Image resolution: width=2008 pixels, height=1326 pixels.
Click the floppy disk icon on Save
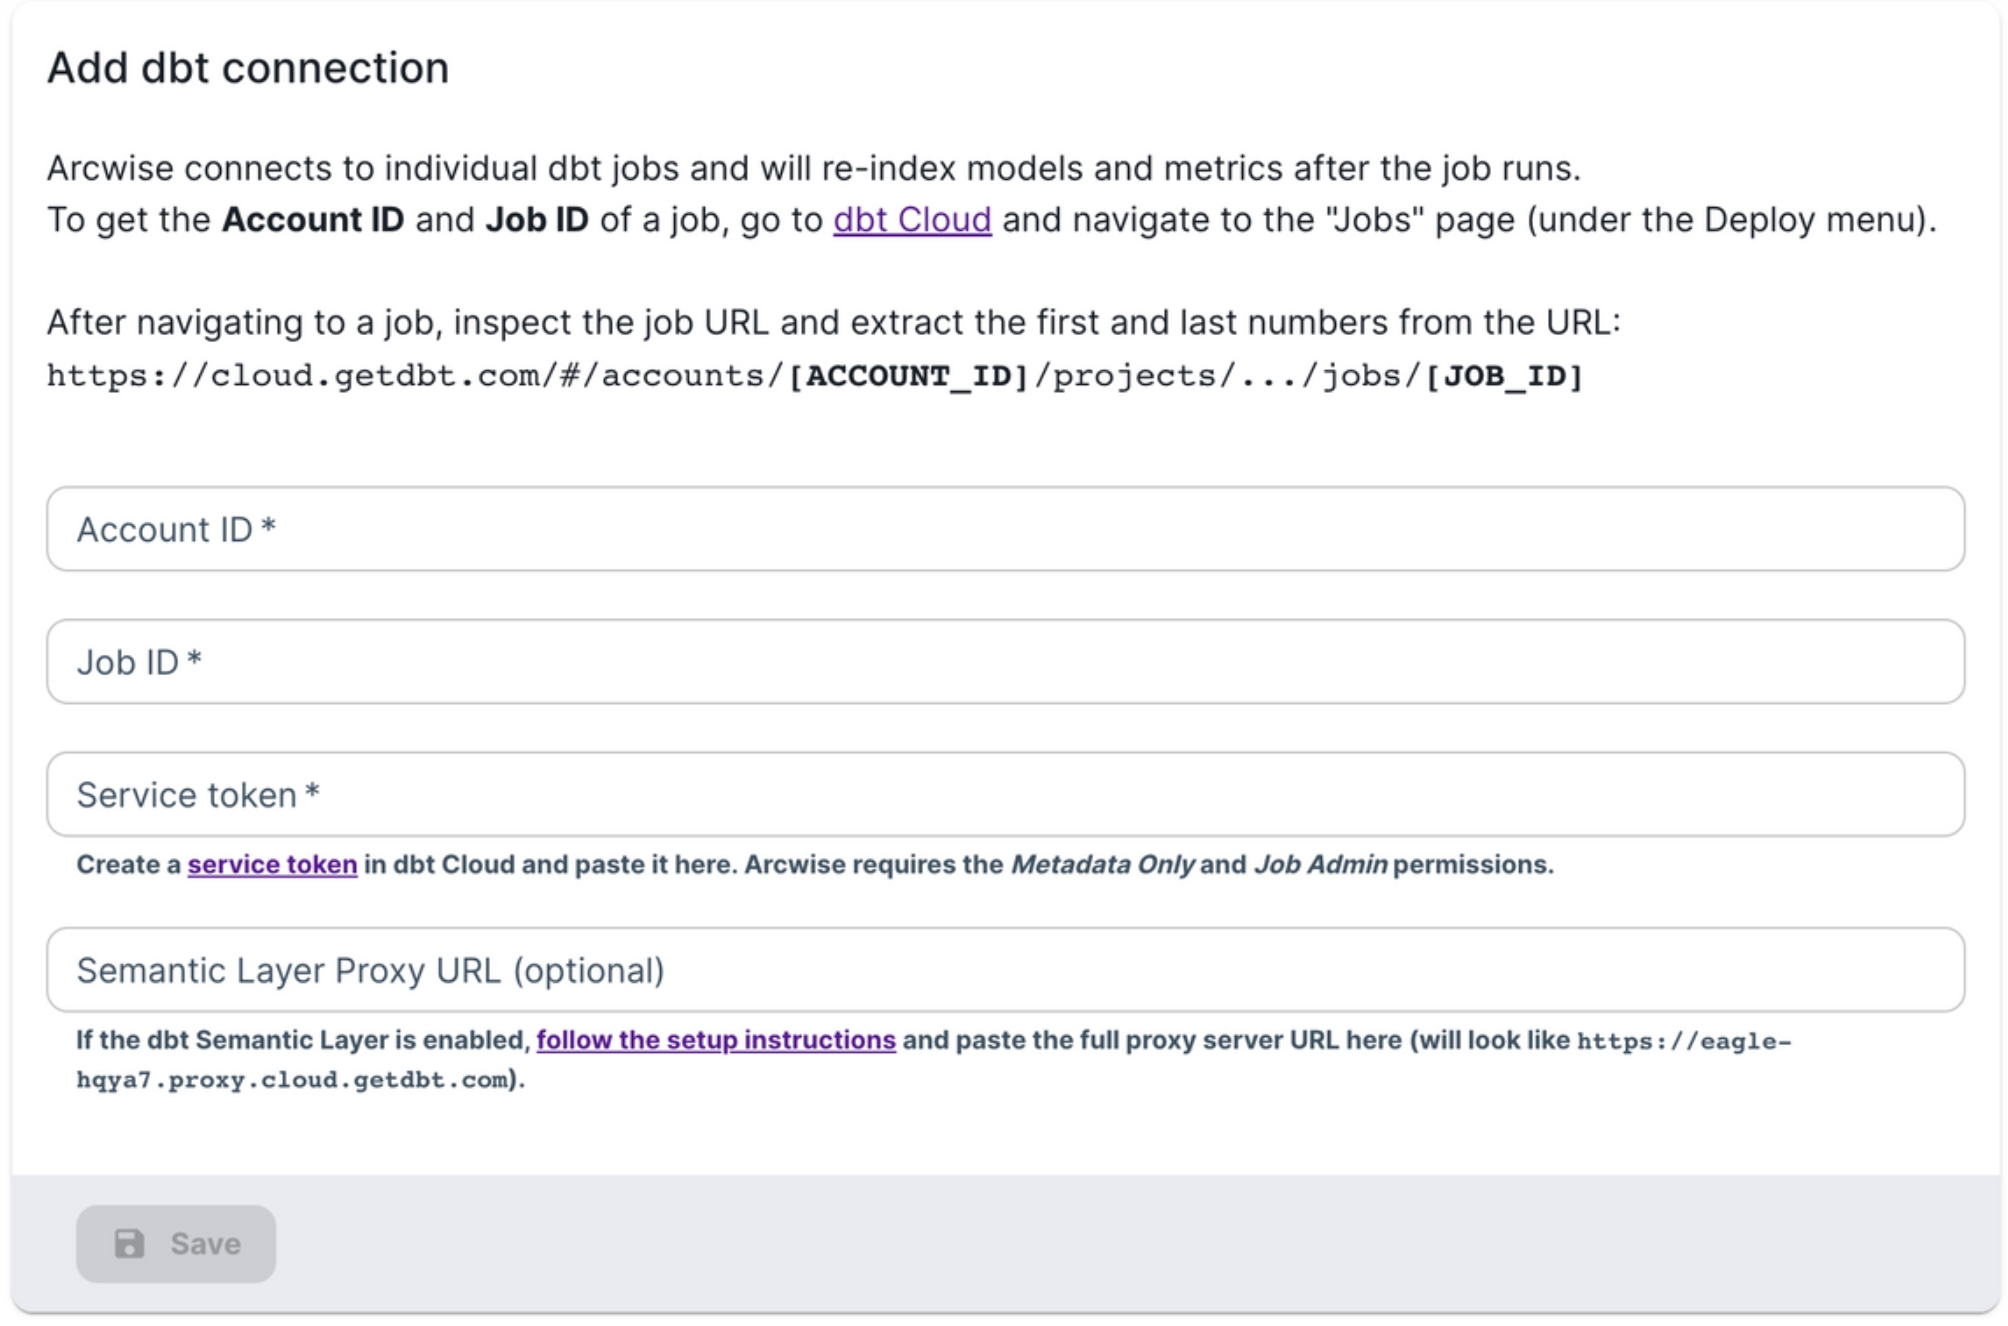tap(129, 1243)
